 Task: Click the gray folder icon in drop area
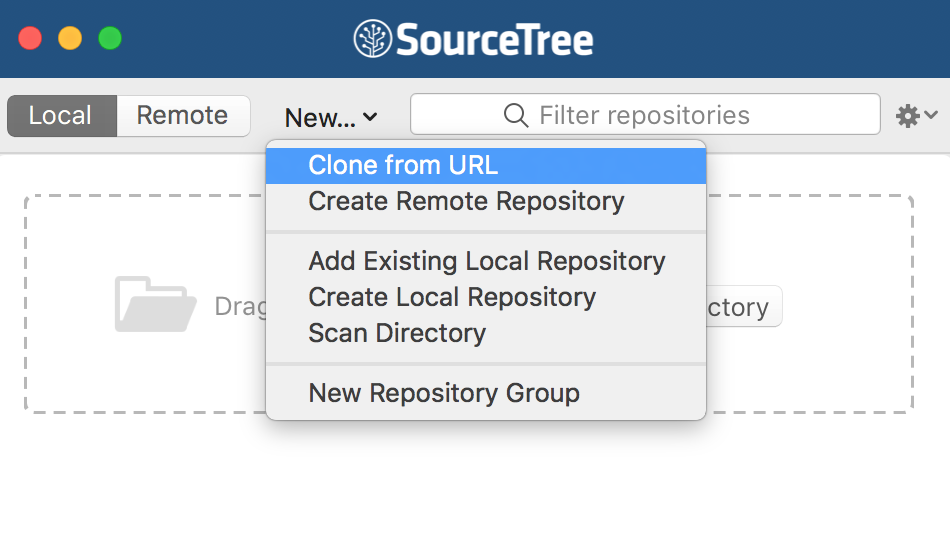(155, 305)
